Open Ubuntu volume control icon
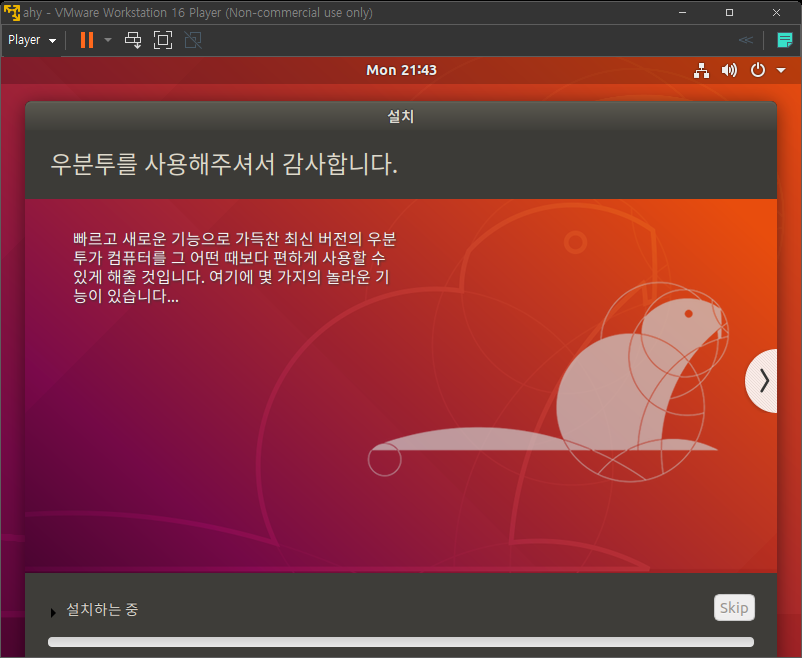The width and height of the screenshot is (802, 658). tap(729, 70)
